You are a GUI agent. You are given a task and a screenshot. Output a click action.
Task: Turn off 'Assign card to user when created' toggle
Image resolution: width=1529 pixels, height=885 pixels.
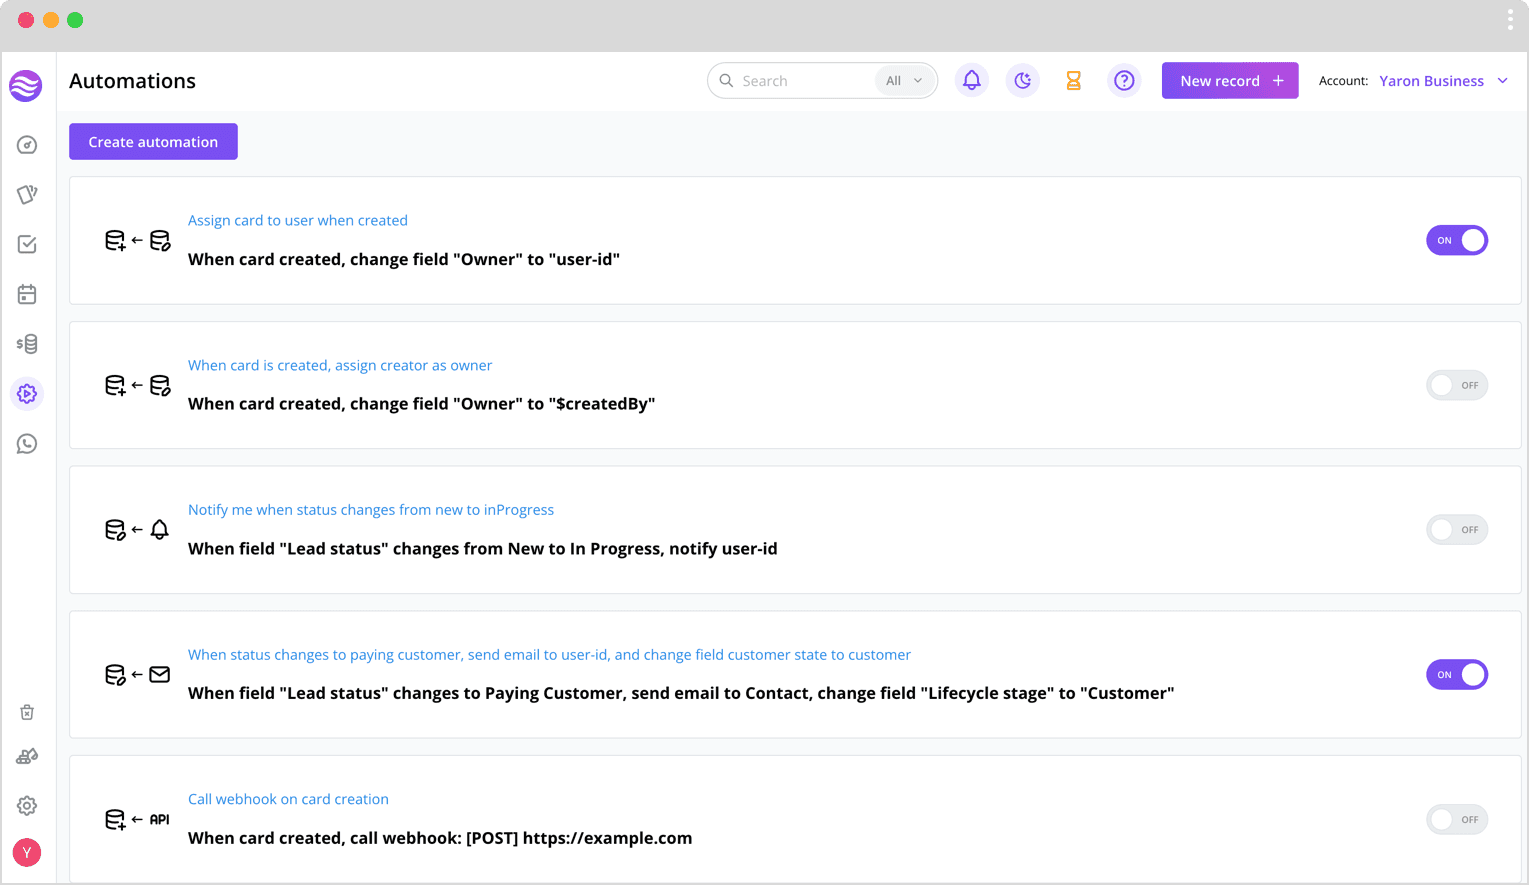click(1457, 240)
